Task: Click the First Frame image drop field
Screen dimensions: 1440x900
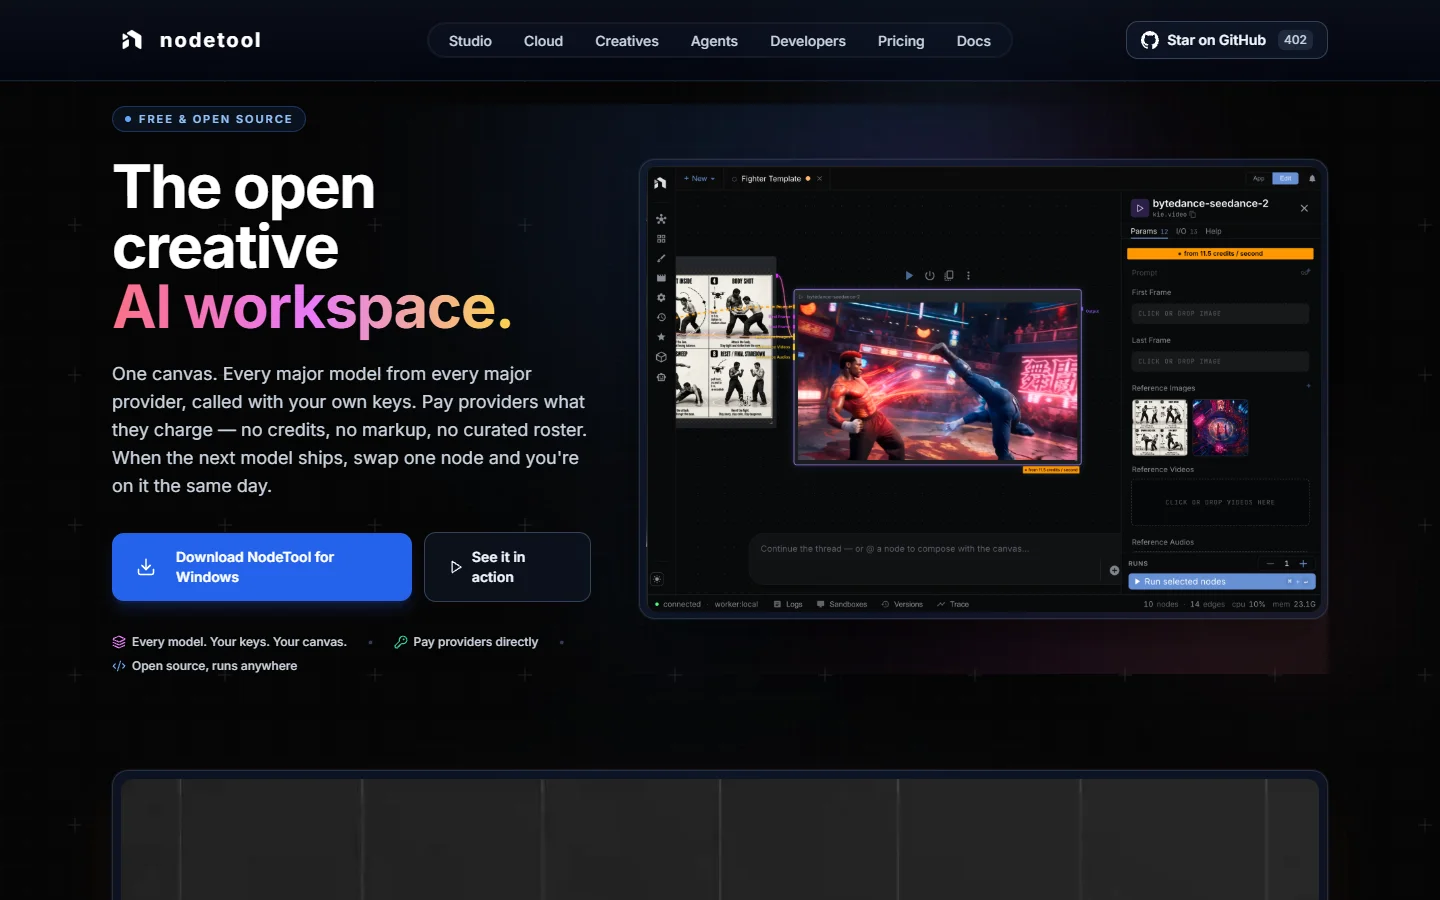Action: (x=1220, y=313)
